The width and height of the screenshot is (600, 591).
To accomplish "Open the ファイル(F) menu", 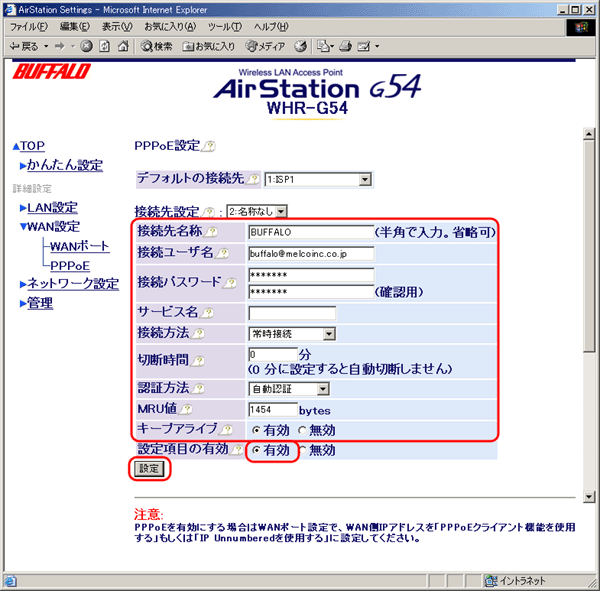I will point(29,27).
